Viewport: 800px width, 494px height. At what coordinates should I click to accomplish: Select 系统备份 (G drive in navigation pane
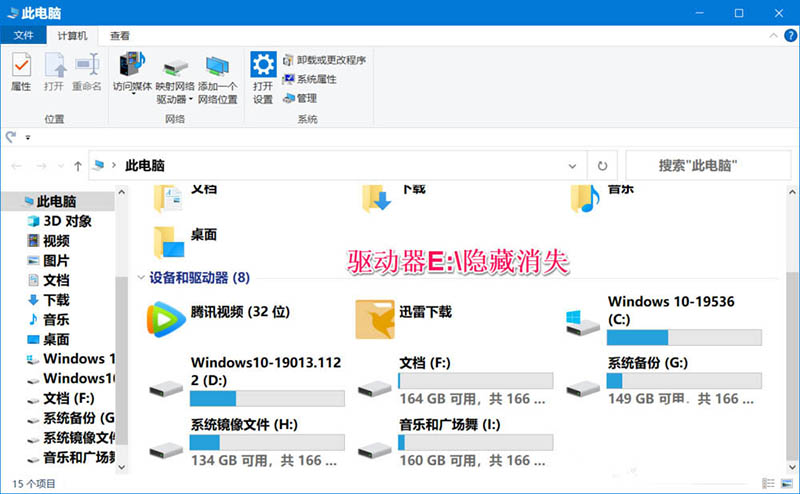[x=70, y=418]
